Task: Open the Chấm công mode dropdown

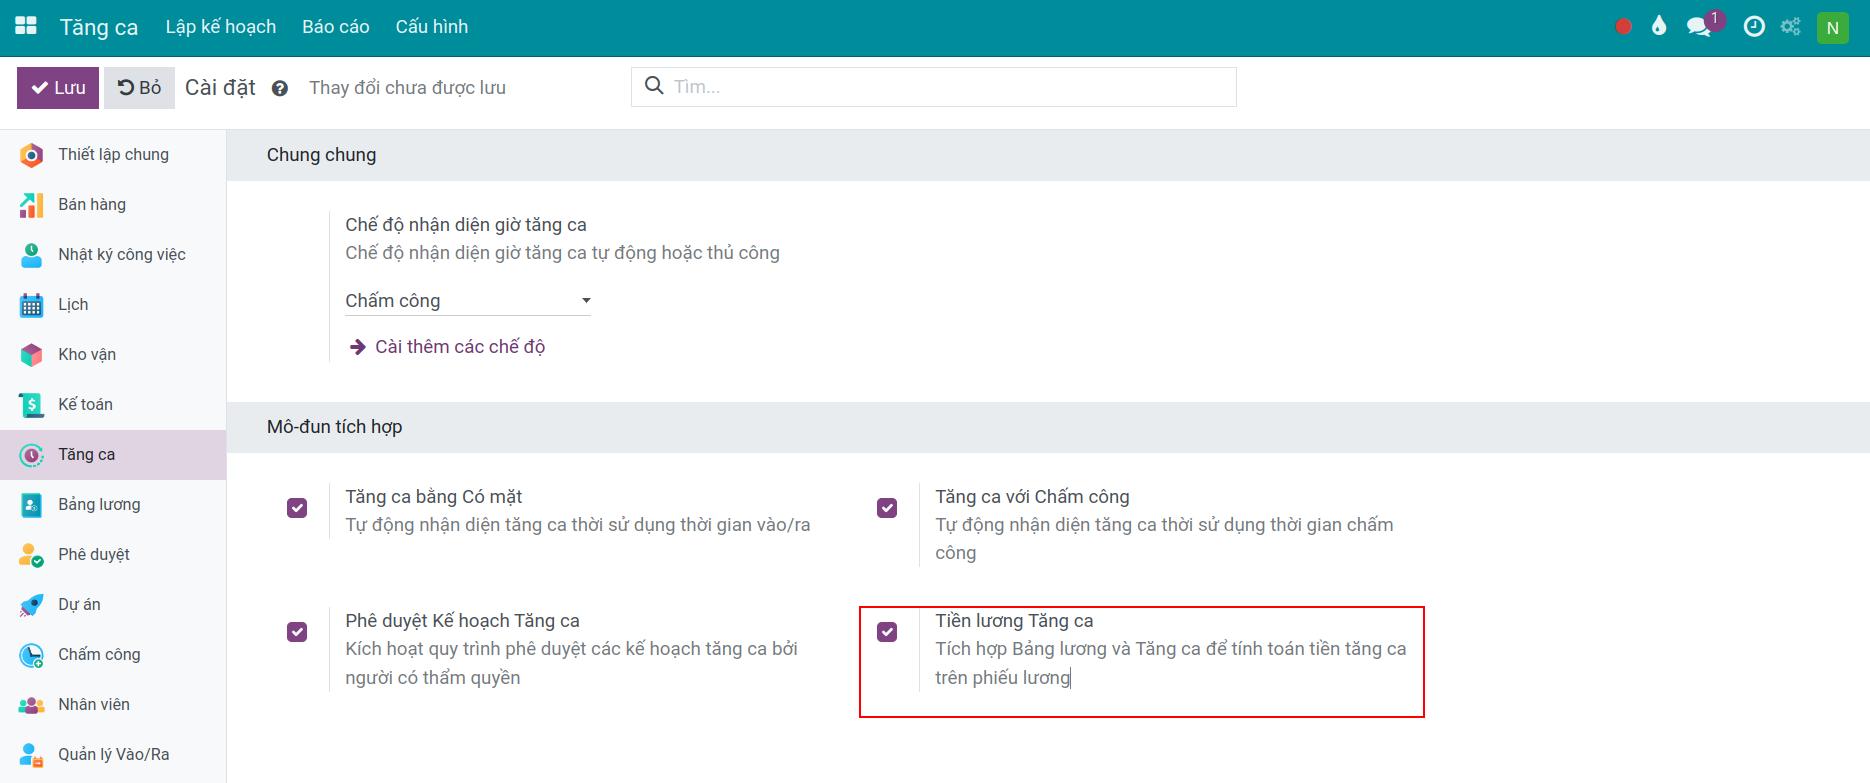Action: (x=468, y=301)
